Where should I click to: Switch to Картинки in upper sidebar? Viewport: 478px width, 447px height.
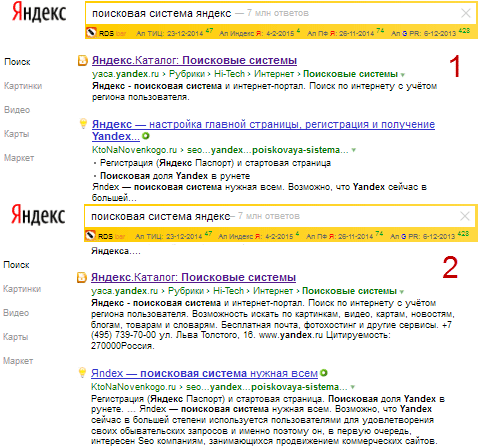point(23,86)
